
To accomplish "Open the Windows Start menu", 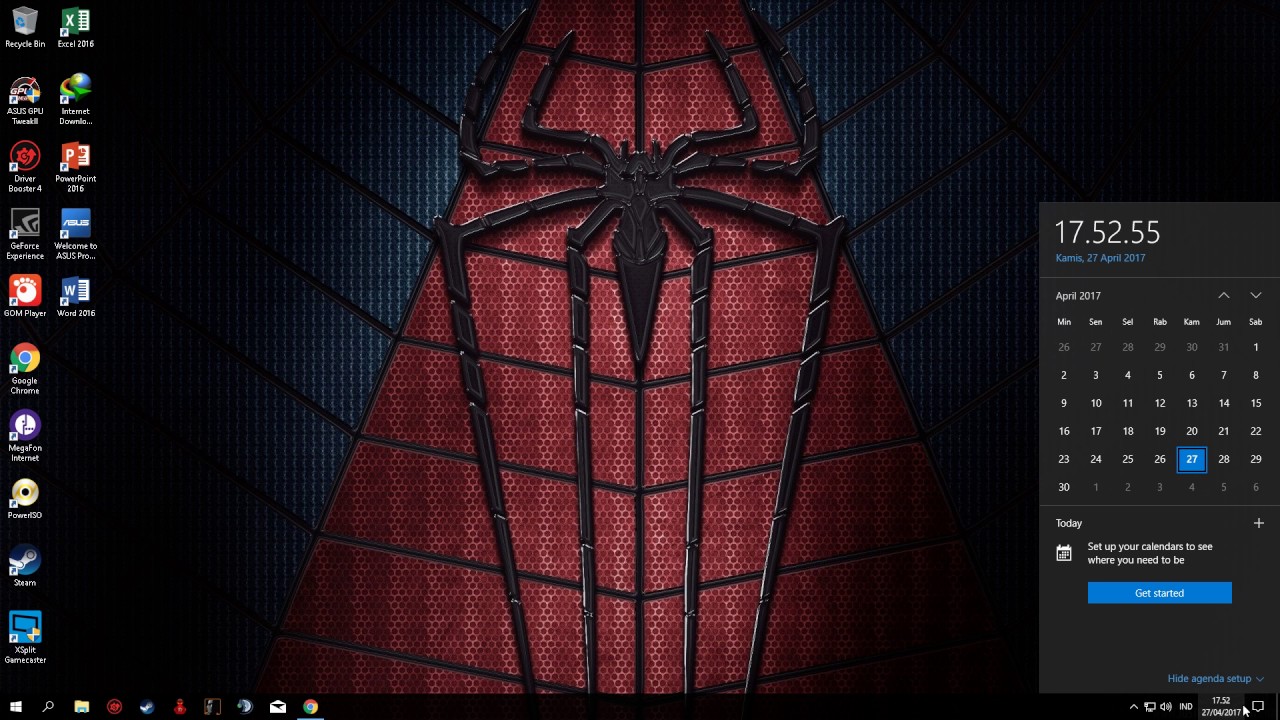I will coord(16,707).
